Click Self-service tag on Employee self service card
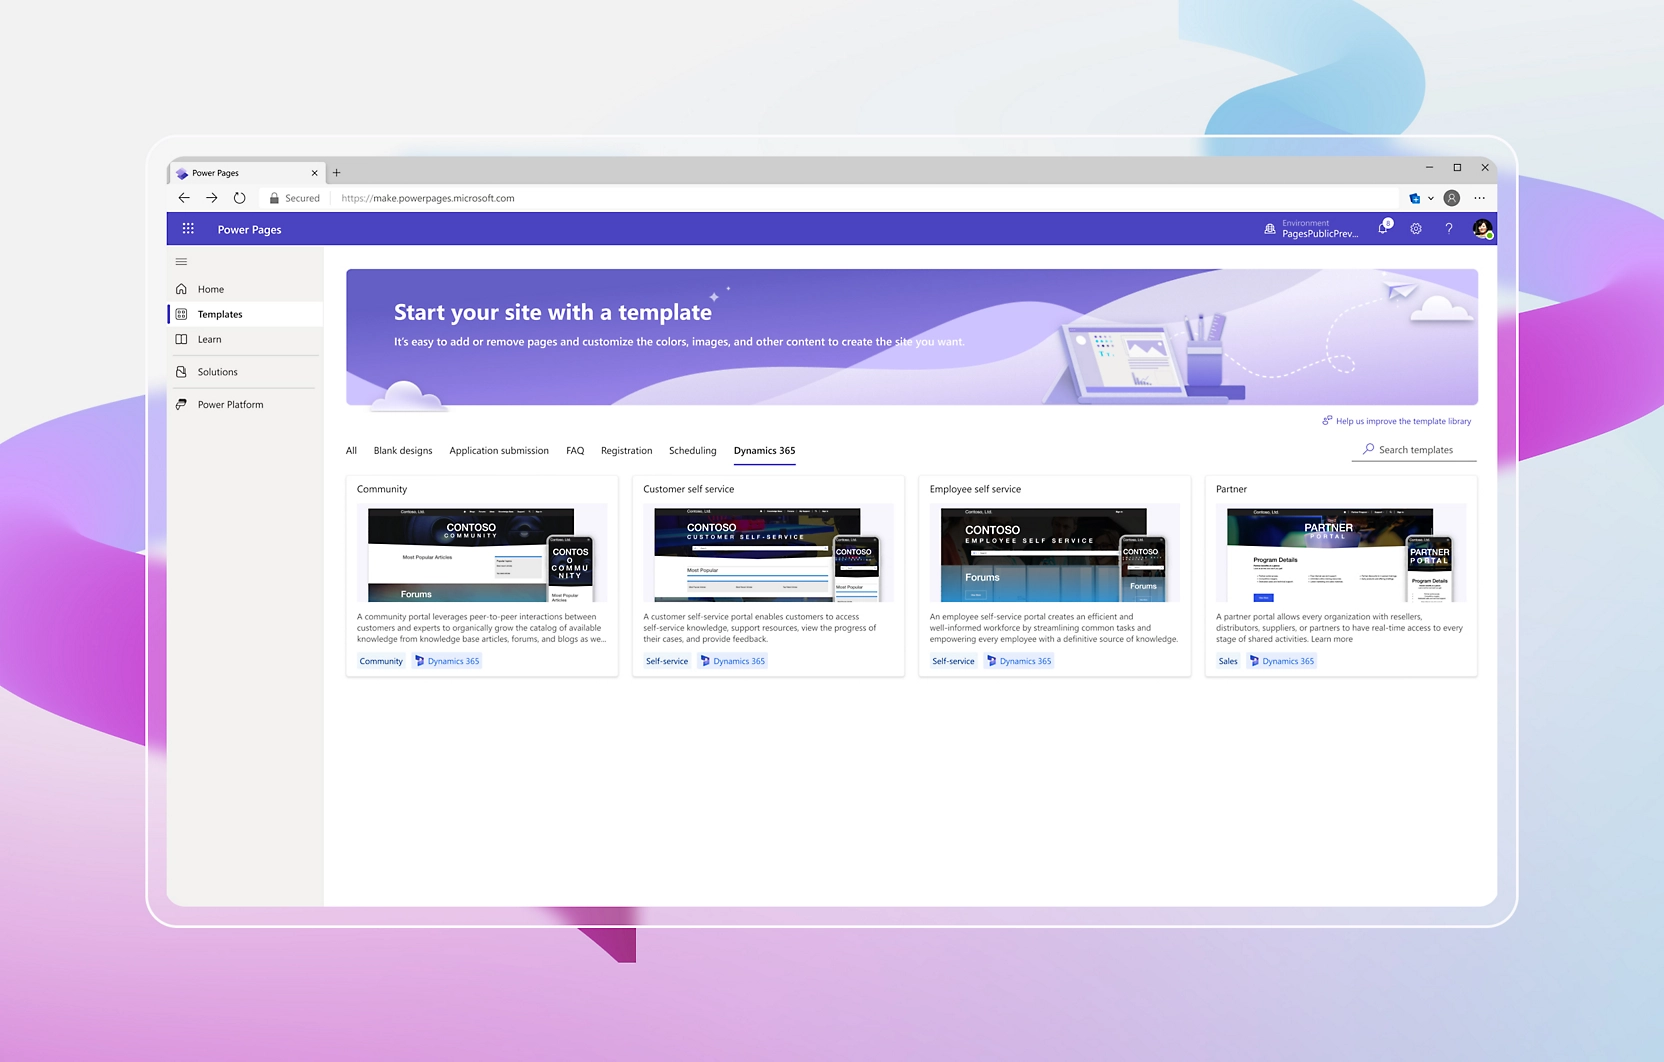This screenshot has width=1664, height=1062. click(x=953, y=661)
